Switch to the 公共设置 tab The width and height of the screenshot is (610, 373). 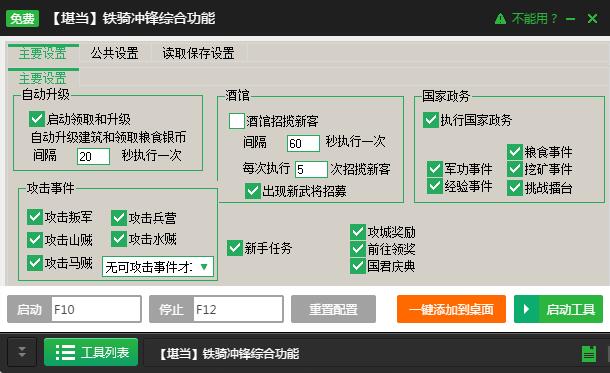coord(114,53)
